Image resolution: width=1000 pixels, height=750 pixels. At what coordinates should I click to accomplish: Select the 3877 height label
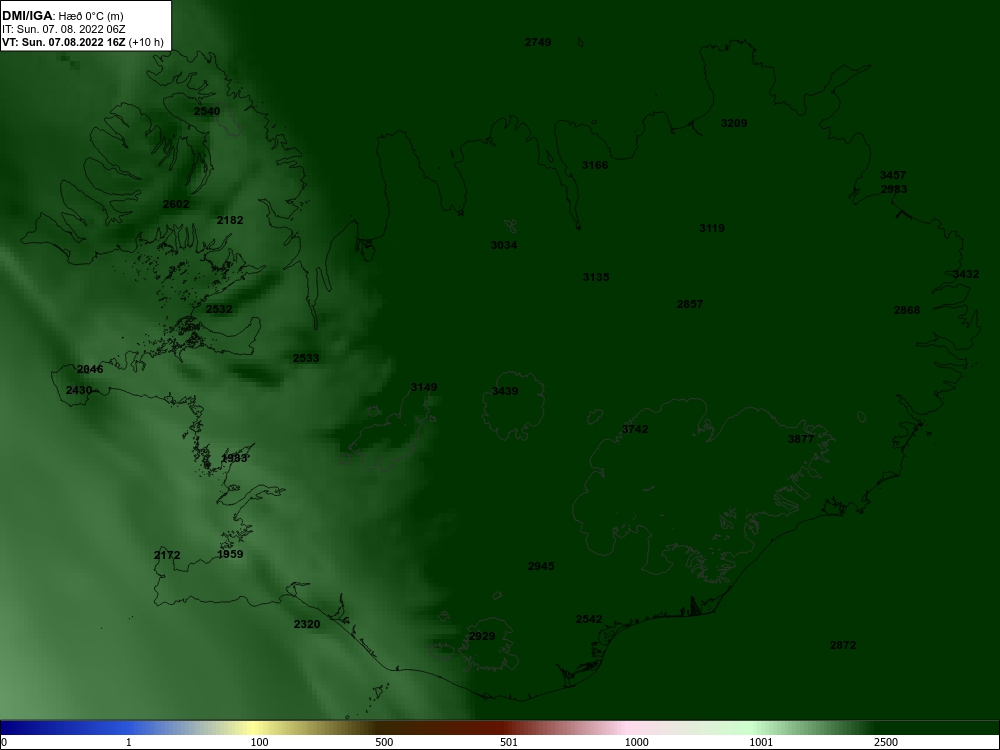click(800, 439)
